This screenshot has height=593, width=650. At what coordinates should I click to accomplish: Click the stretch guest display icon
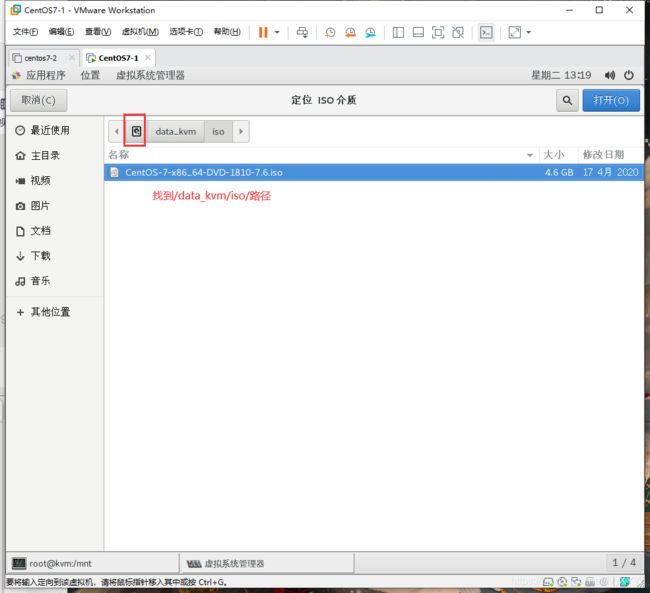514,32
